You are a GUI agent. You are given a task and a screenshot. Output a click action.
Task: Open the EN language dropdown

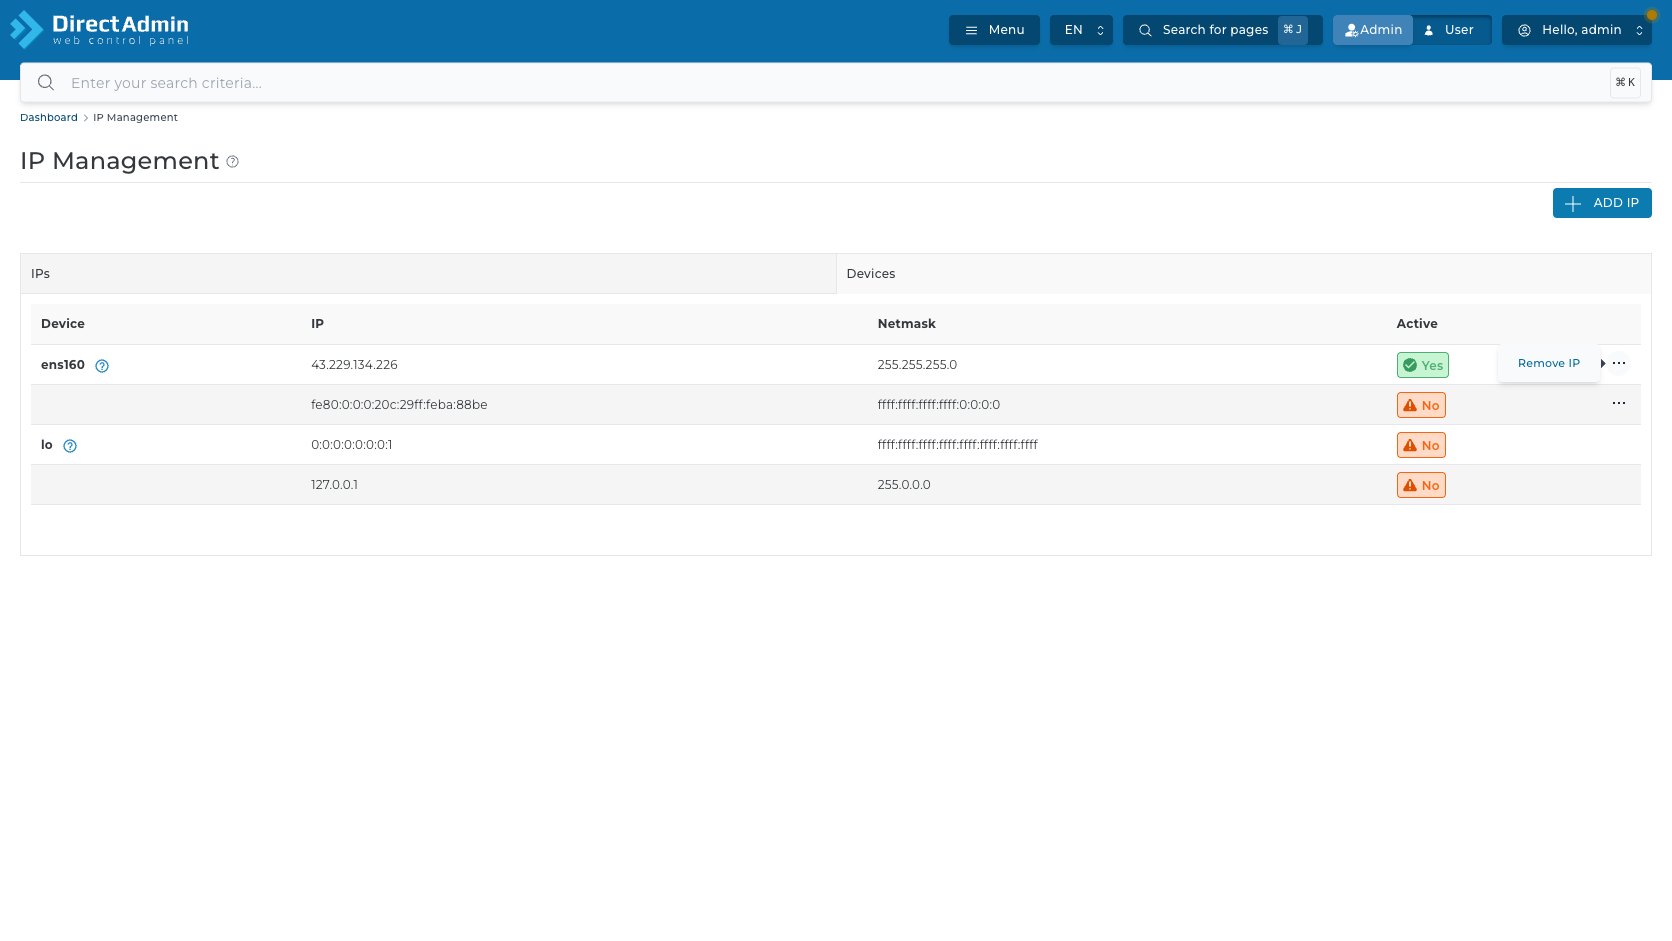pos(1081,30)
